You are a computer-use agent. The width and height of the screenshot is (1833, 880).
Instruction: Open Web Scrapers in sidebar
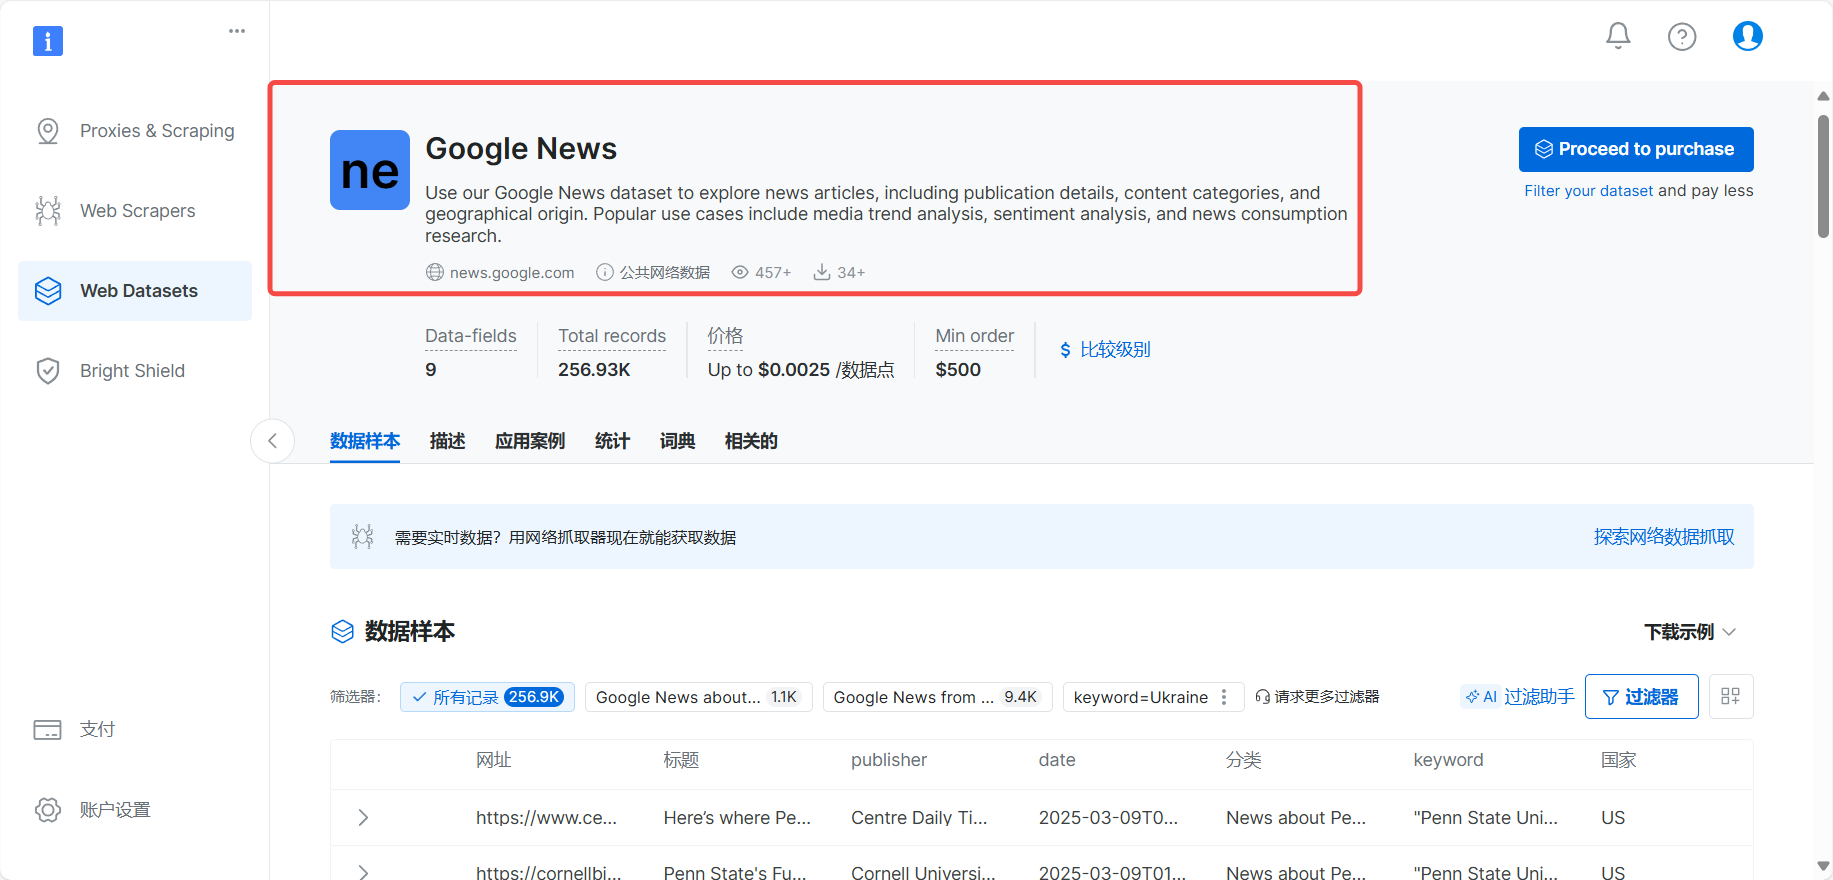tap(135, 211)
